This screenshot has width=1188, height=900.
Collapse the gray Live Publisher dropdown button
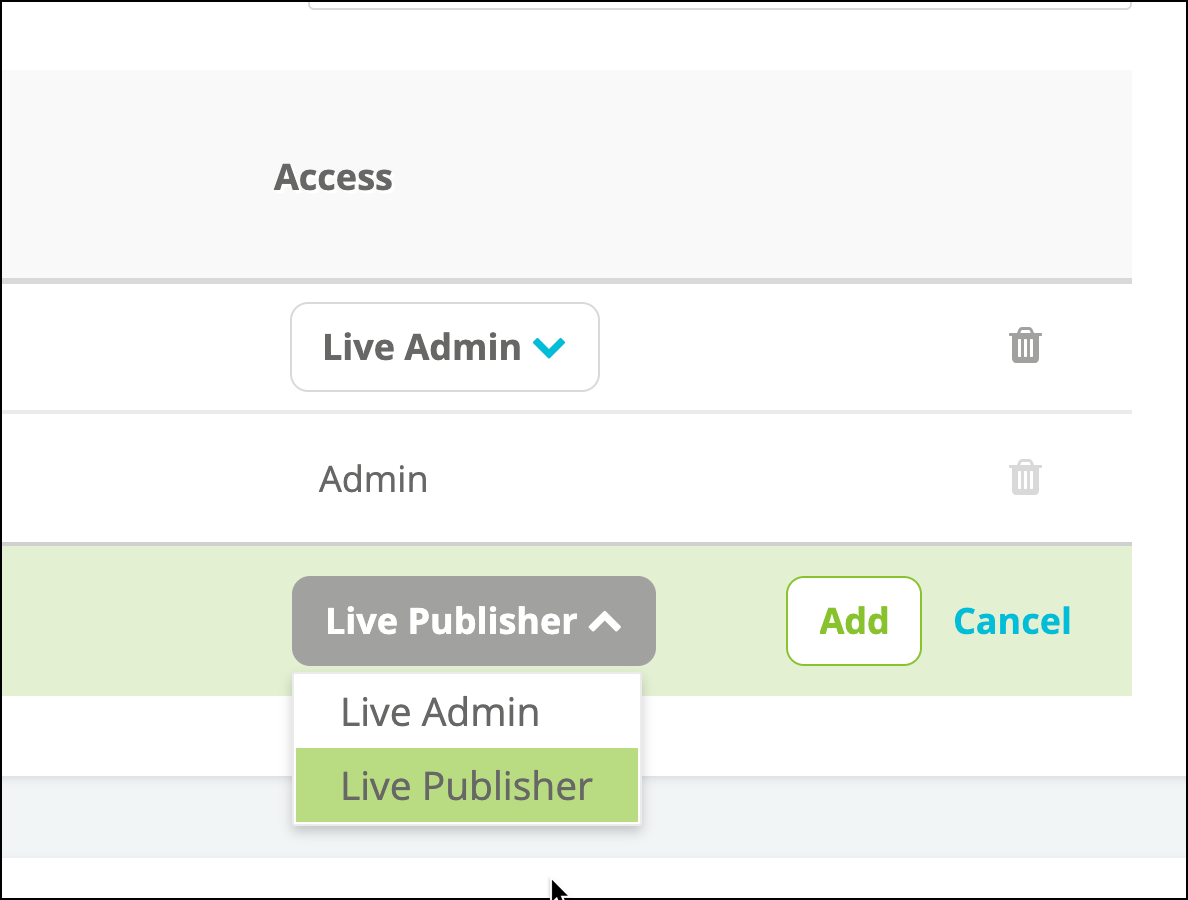click(x=474, y=620)
